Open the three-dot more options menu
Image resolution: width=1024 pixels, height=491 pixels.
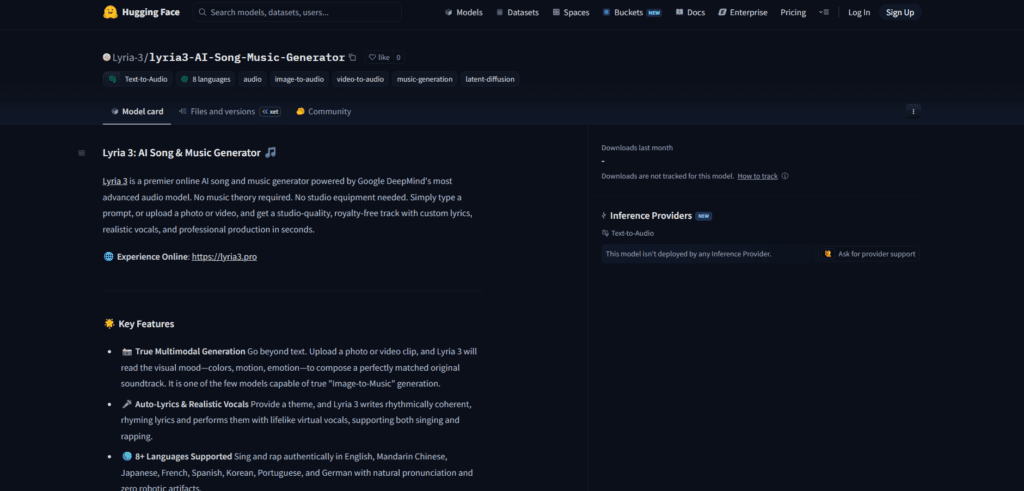(x=913, y=112)
